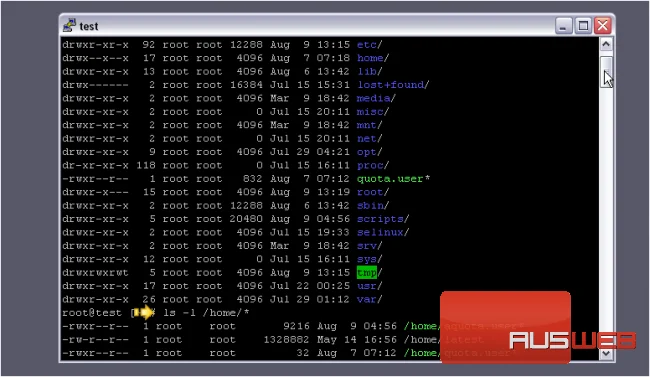The height and width of the screenshot is (377, 650).
Task: Click the PuTTY icon in the title bar
Action: pos(69,25)
